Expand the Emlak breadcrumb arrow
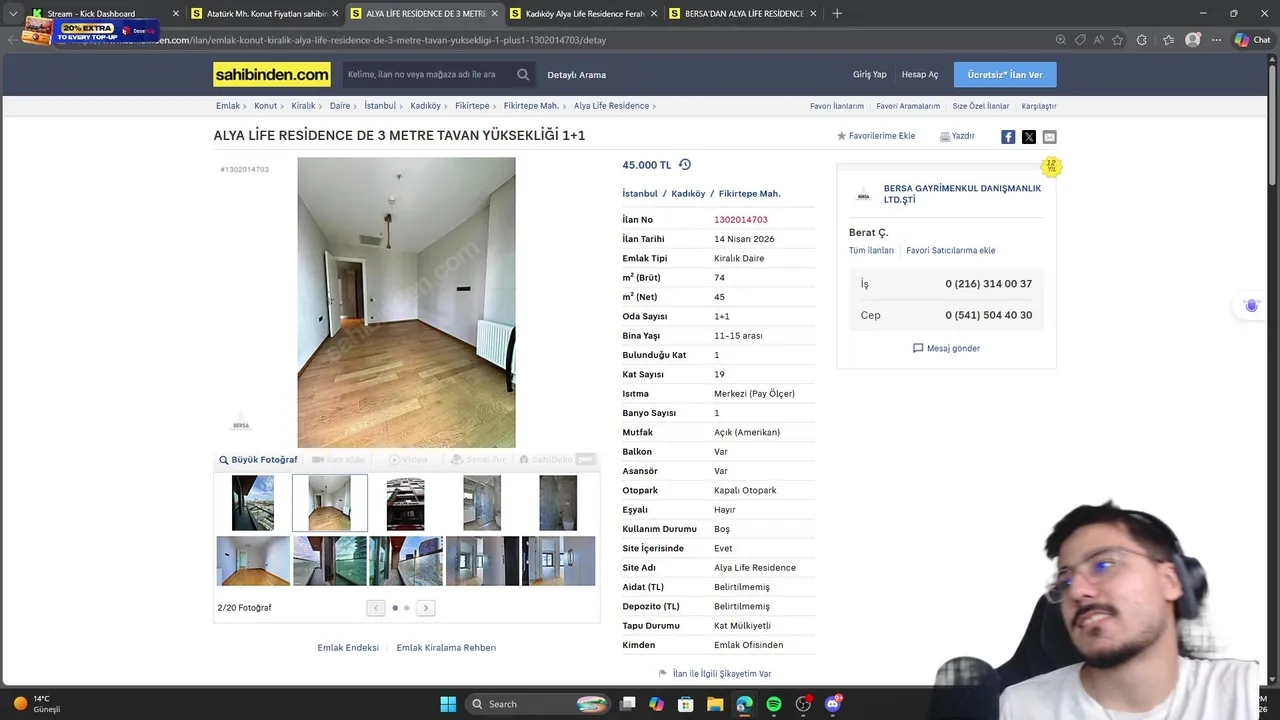Image resolution: width=1280 pixels, height=720 pixels. click(246, 106)
